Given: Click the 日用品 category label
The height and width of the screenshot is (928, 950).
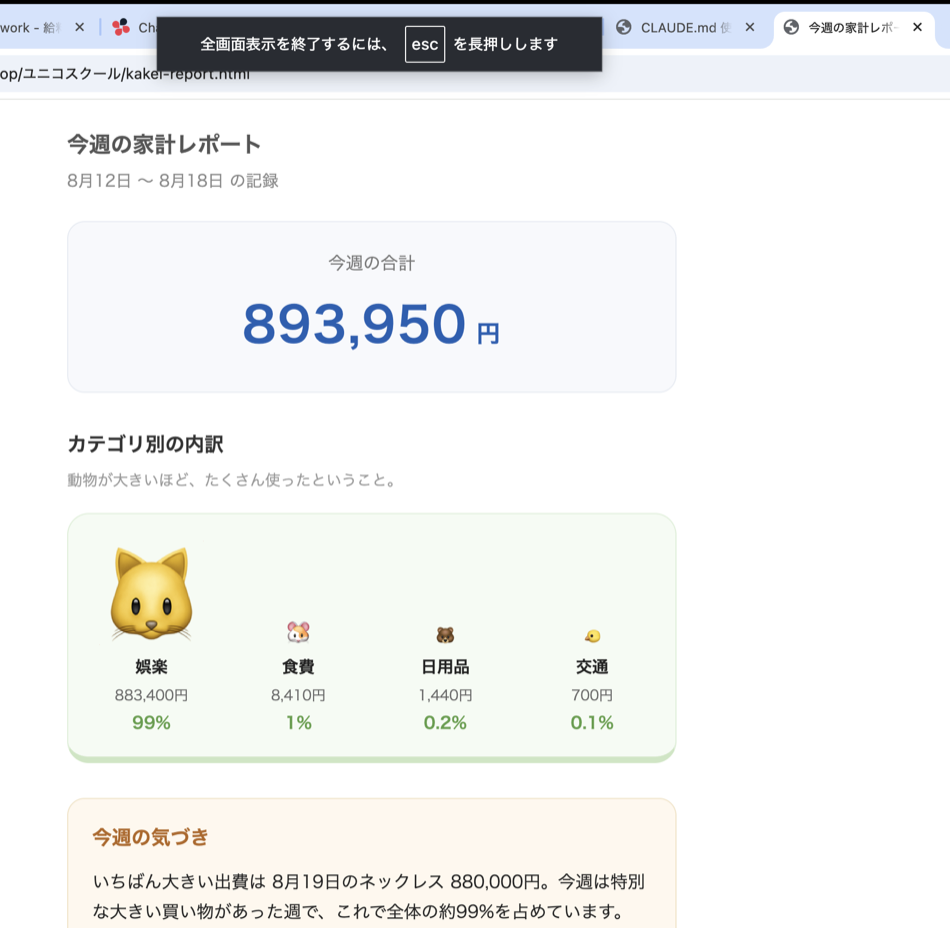Looking at the screenshot, I should (x=445, y=667).
